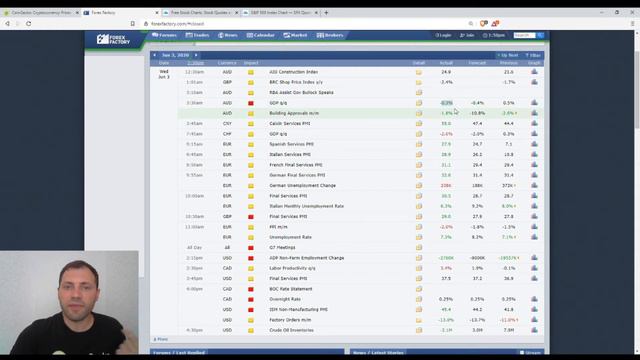Open detail folder for Crude Oil Inventories
Viewport: 640px width, 360px height.
click(419, 330)
